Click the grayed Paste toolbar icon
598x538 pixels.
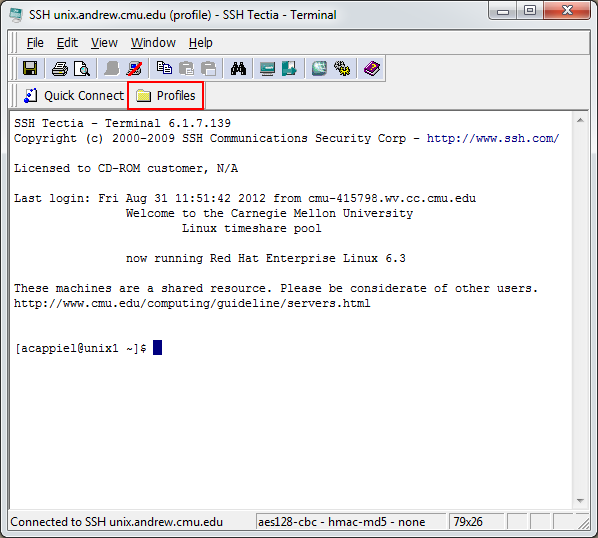[186, 69]
